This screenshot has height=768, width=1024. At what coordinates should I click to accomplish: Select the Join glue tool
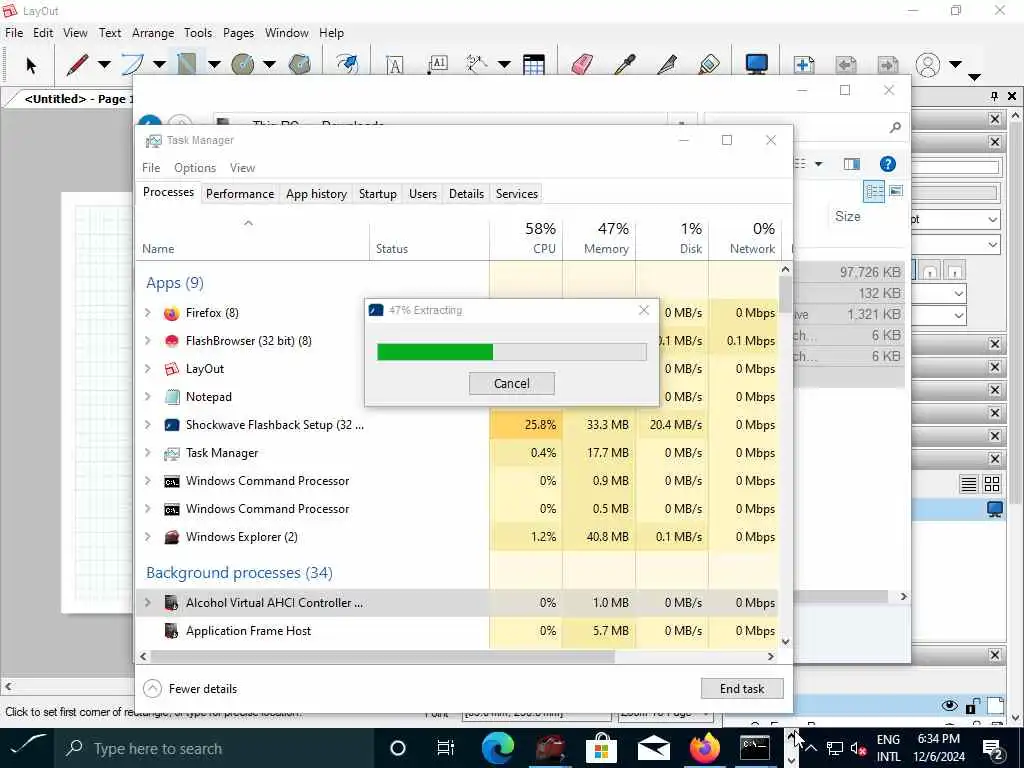click(x=709, y=64)
